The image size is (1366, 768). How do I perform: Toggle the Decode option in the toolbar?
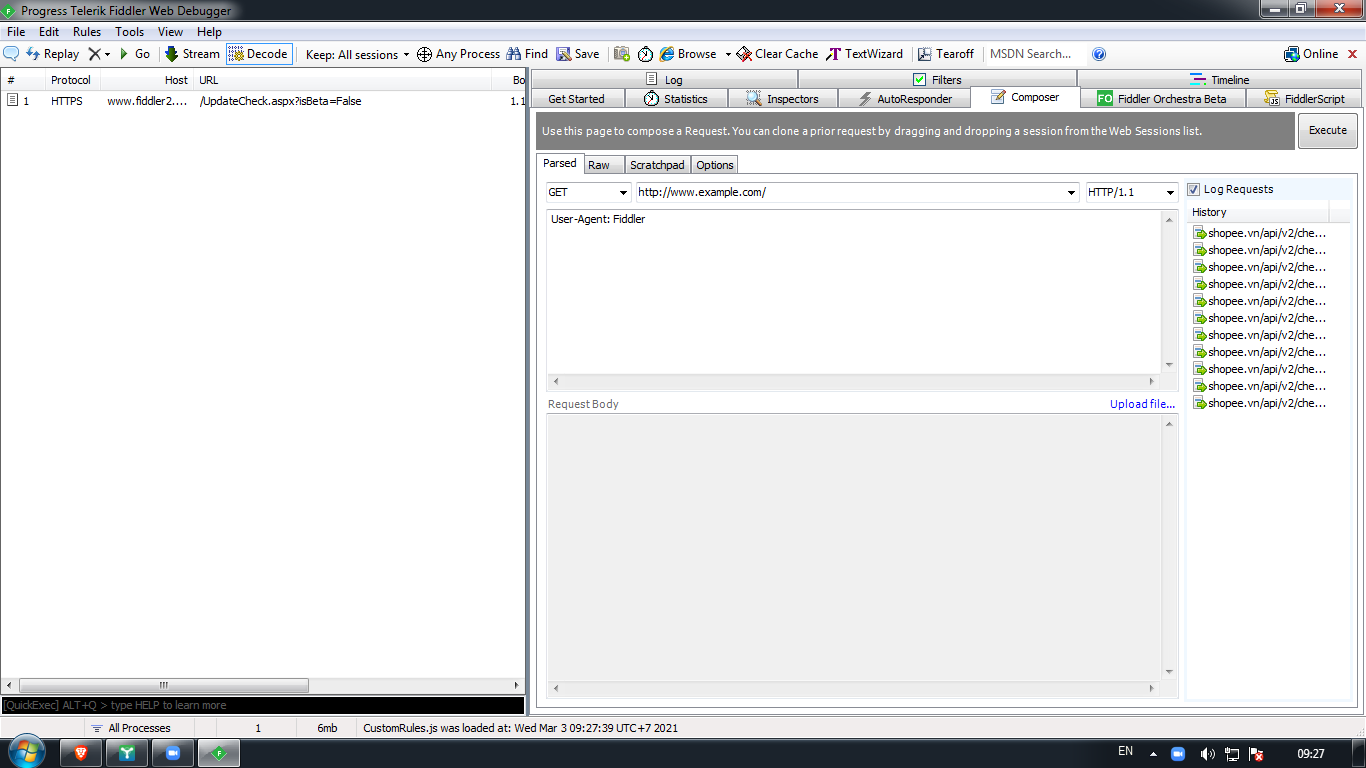coord(258,54)
